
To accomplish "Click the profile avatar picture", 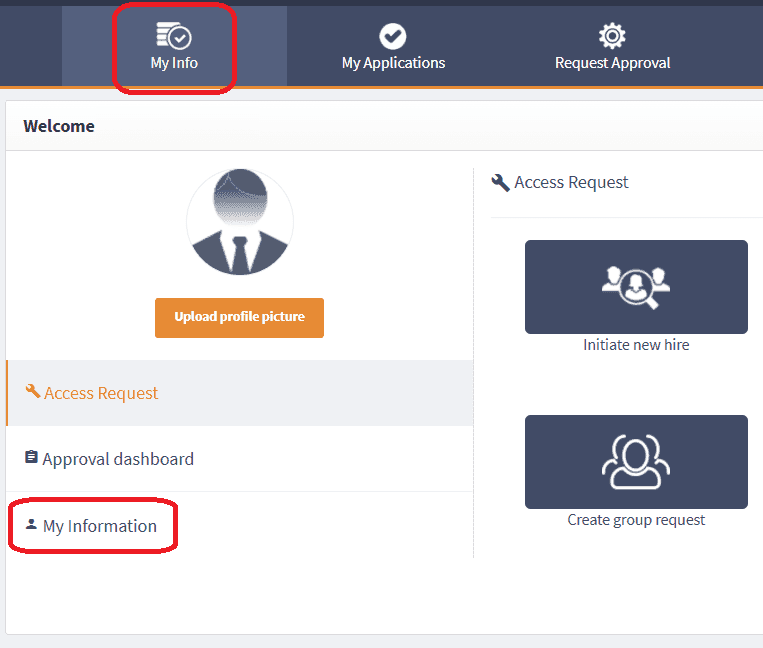I will pos(240,222).
